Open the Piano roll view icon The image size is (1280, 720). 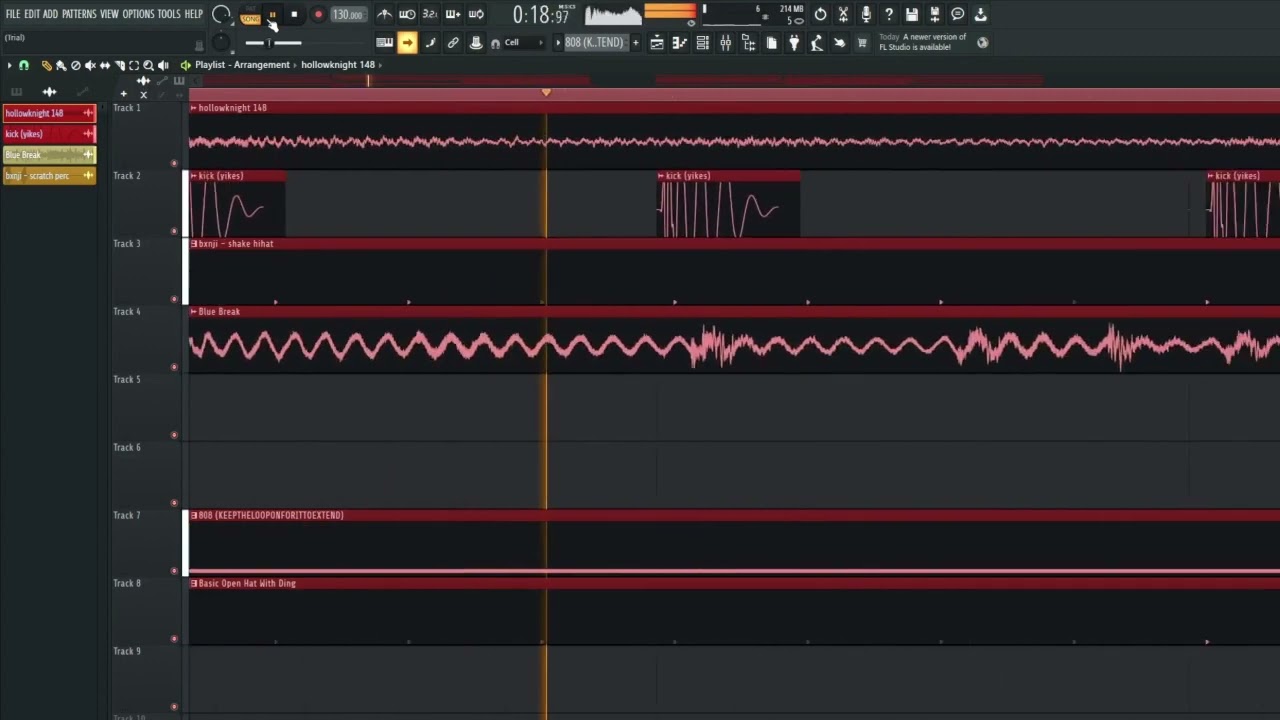[x=680, y=43]
